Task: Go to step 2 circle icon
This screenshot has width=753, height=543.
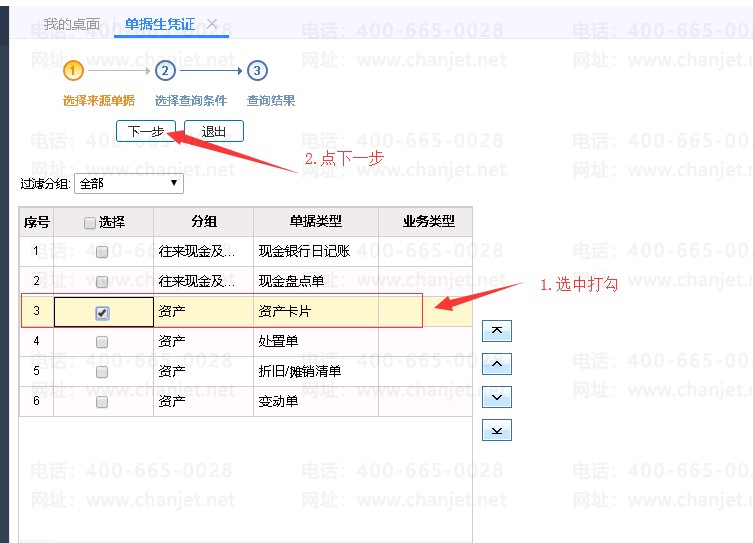Action: [165, 71]
